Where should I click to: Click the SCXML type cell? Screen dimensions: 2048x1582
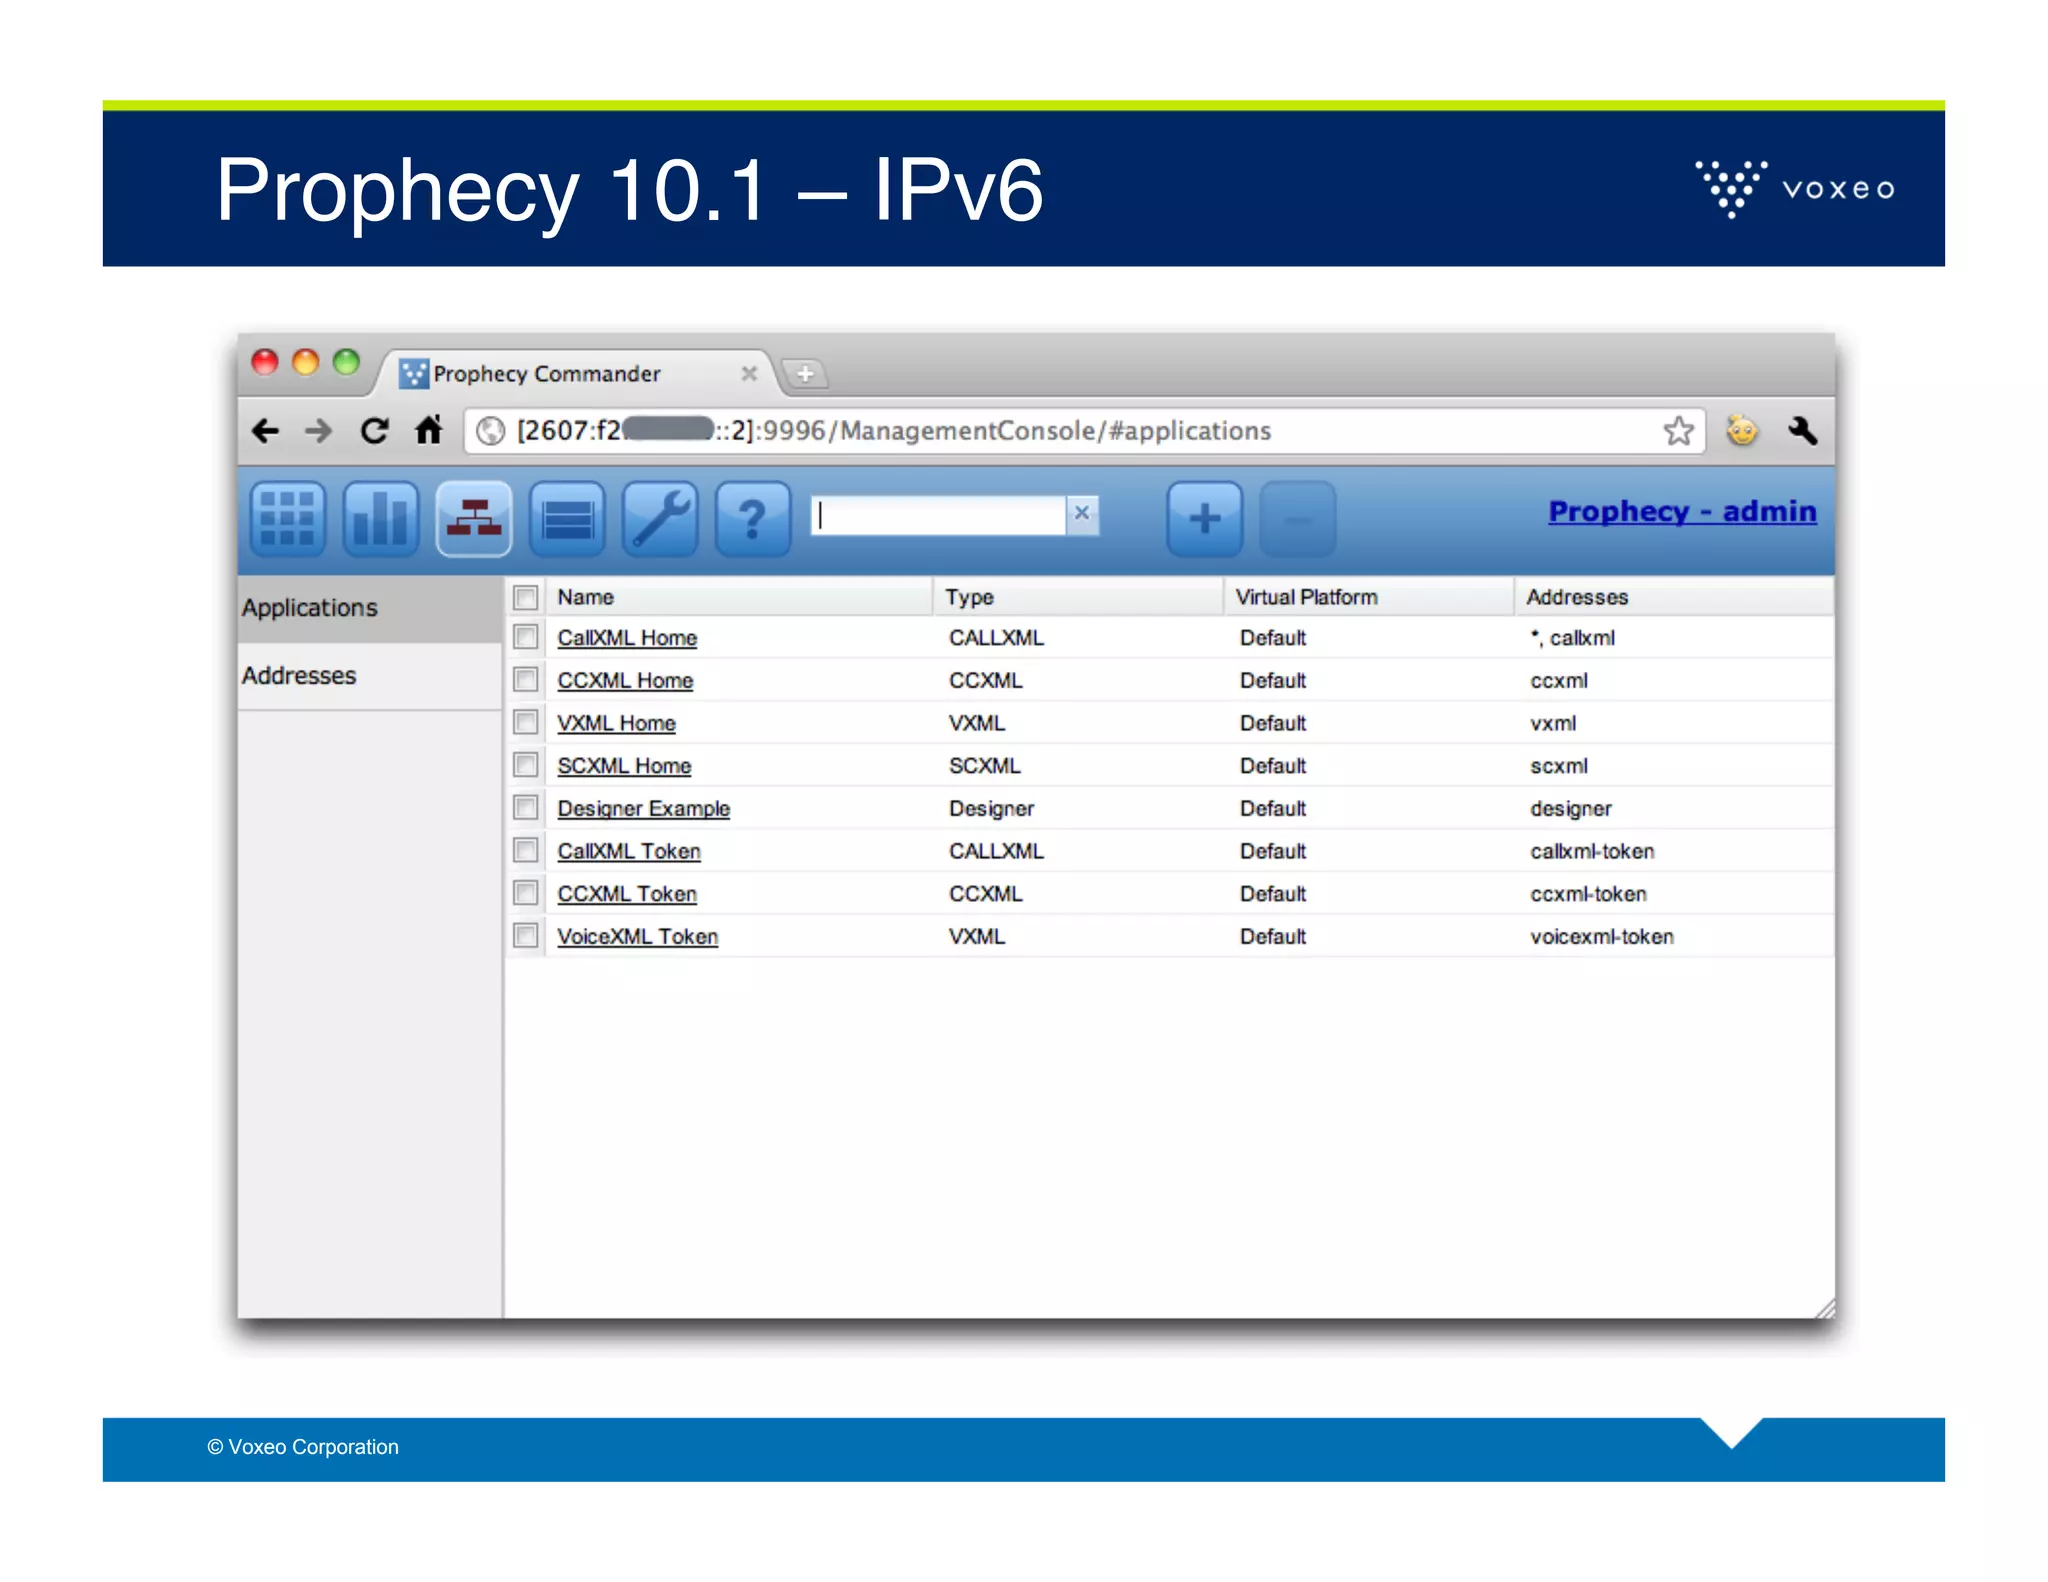click(984, 766)
